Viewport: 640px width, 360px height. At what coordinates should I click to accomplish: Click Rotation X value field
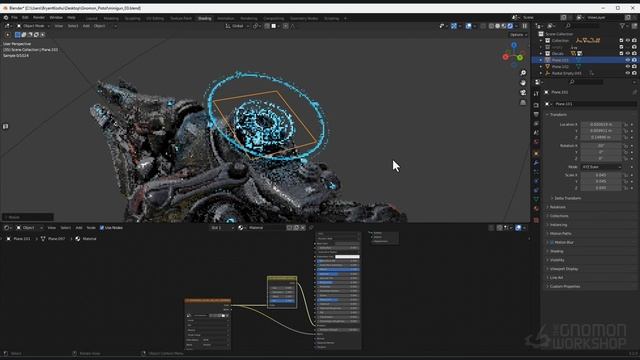point(601,146)
